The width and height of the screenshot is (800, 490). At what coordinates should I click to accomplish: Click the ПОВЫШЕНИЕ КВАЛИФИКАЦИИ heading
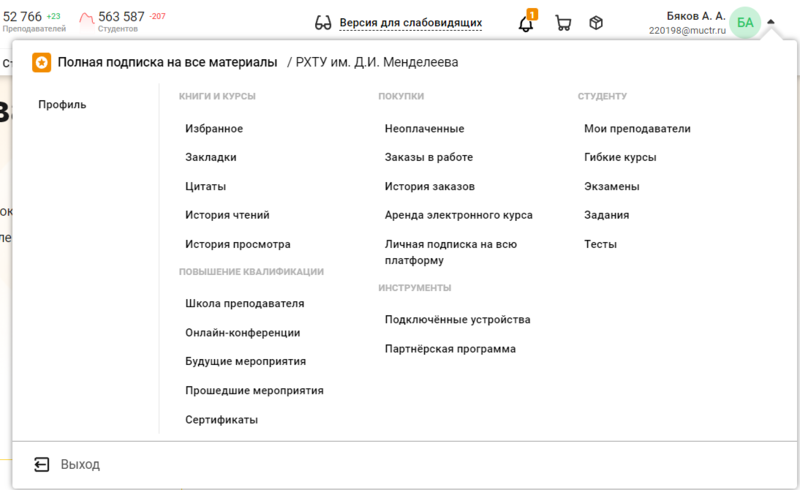pyautogui.click(x=251, y=272)
